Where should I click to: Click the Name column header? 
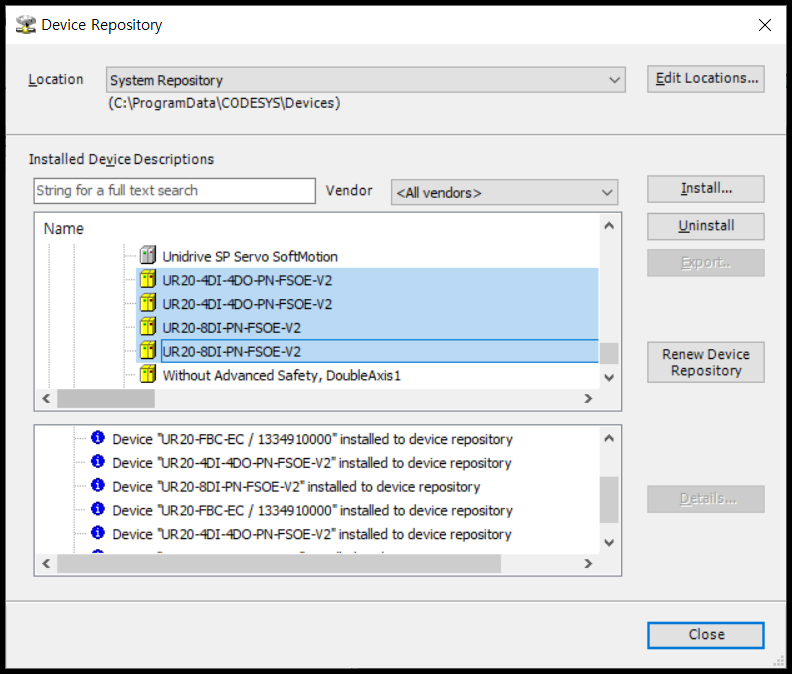64,229
